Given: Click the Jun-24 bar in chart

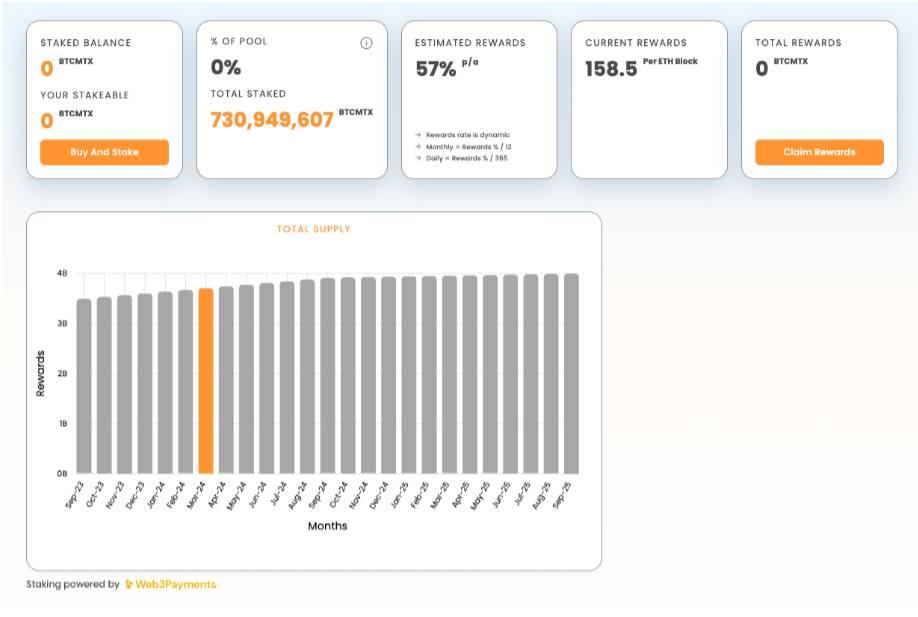Looking at the screenshot, I should (267, 379).
